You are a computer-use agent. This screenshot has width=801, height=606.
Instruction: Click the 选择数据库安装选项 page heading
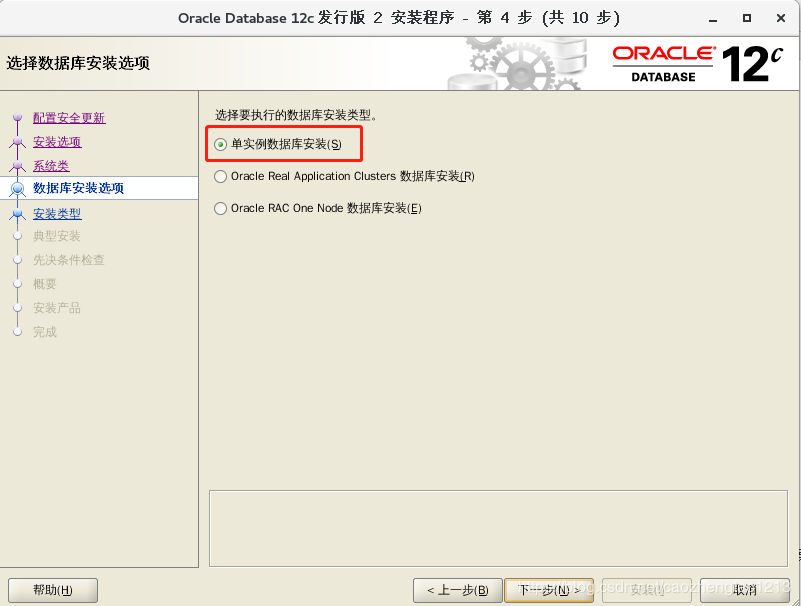(x=78, y=63)
